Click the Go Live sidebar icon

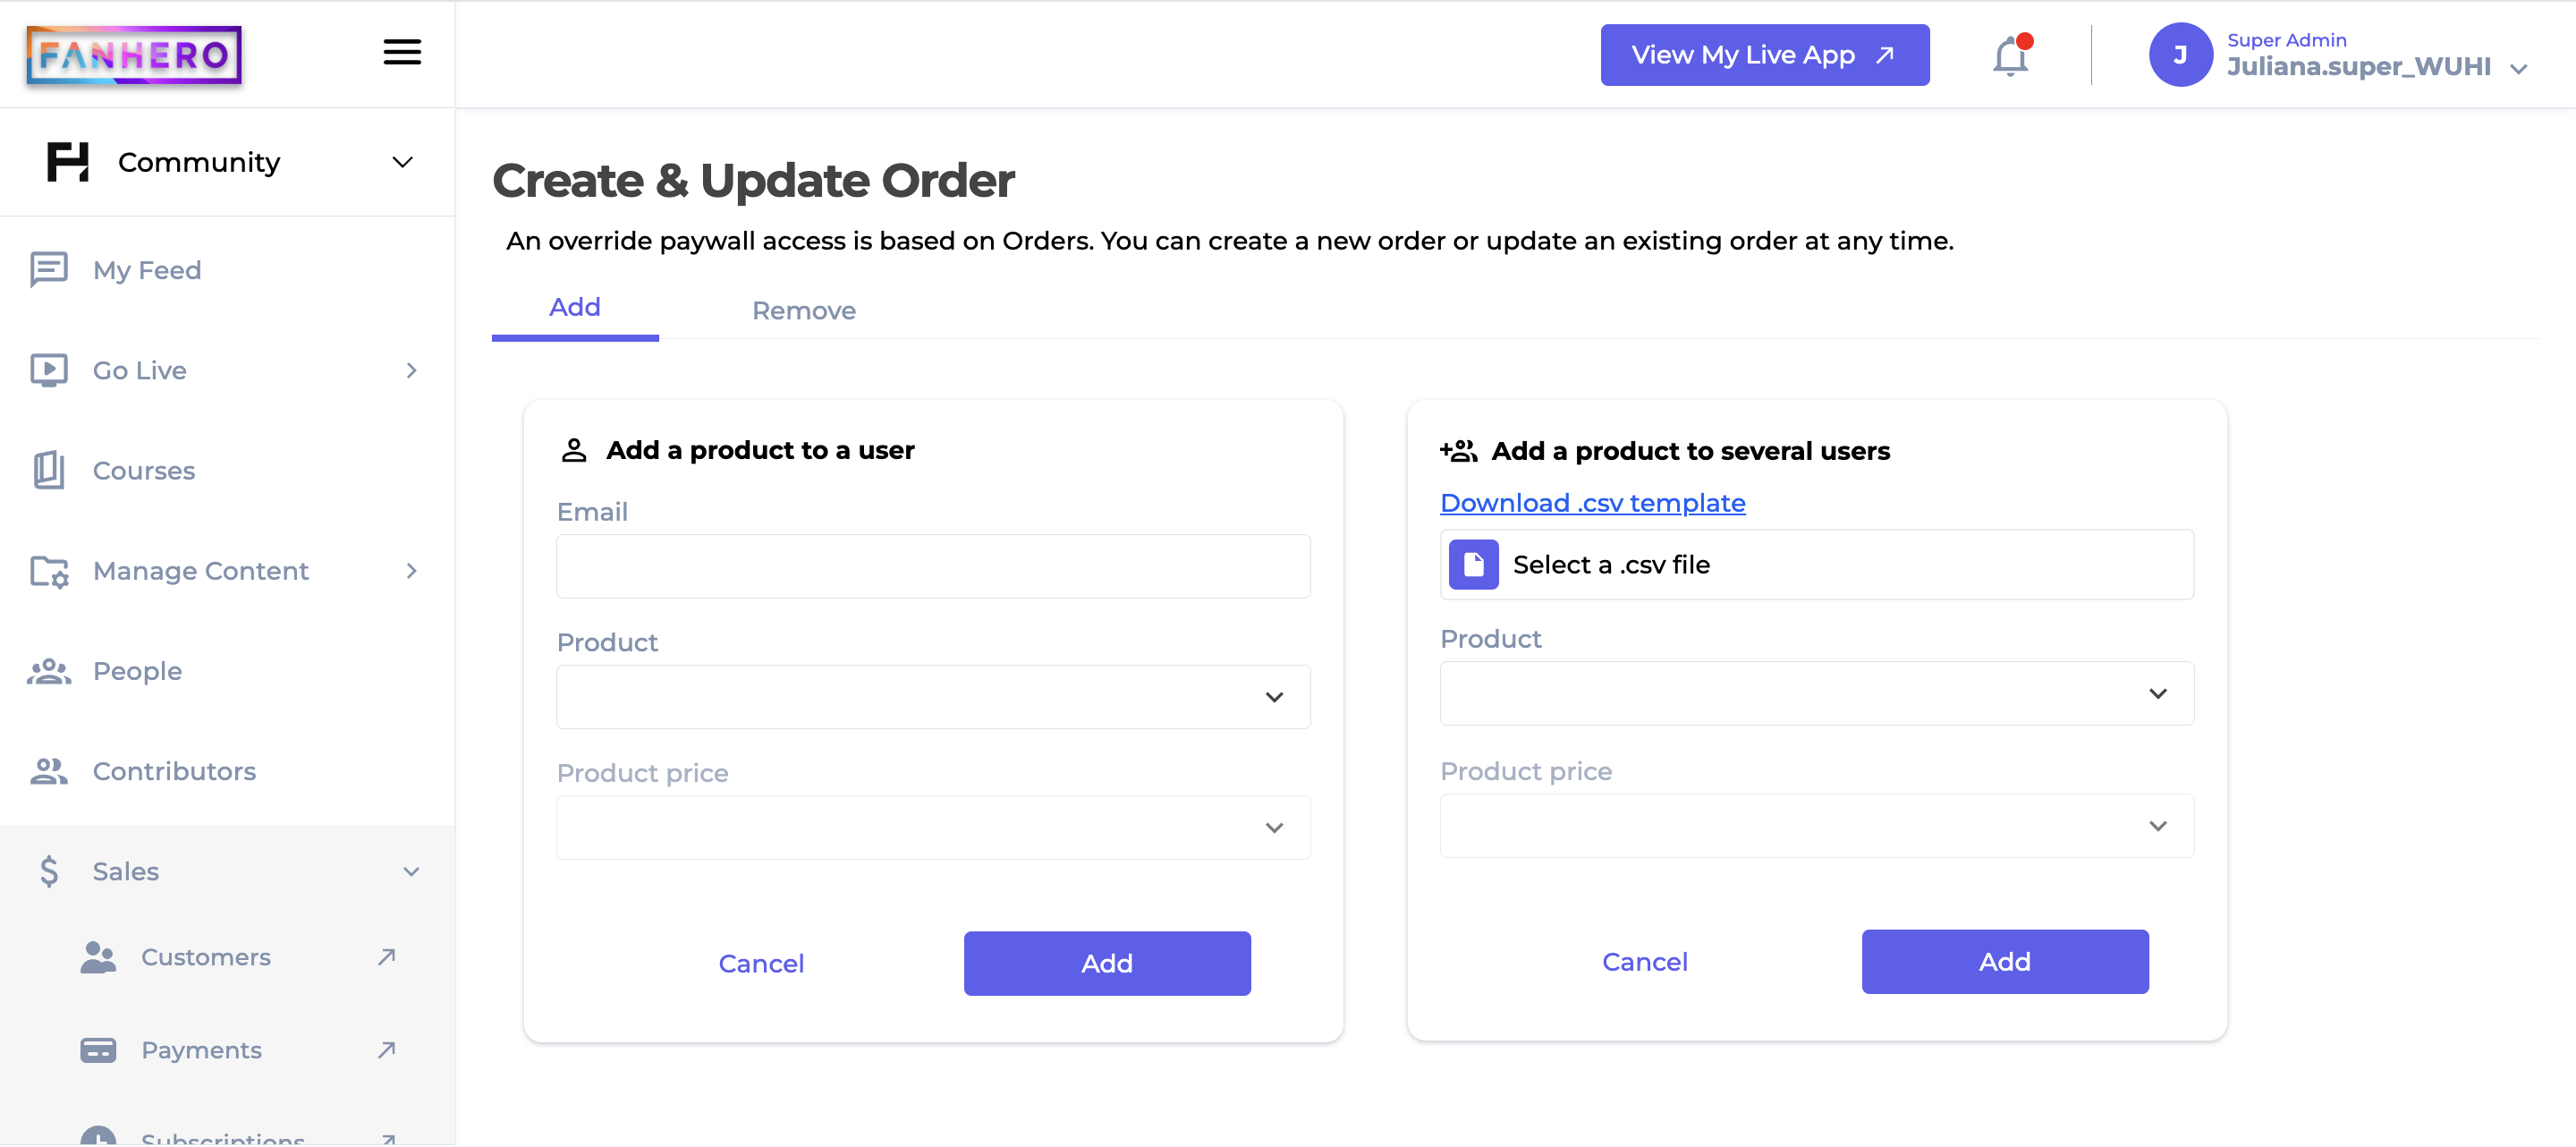[49, 370]
